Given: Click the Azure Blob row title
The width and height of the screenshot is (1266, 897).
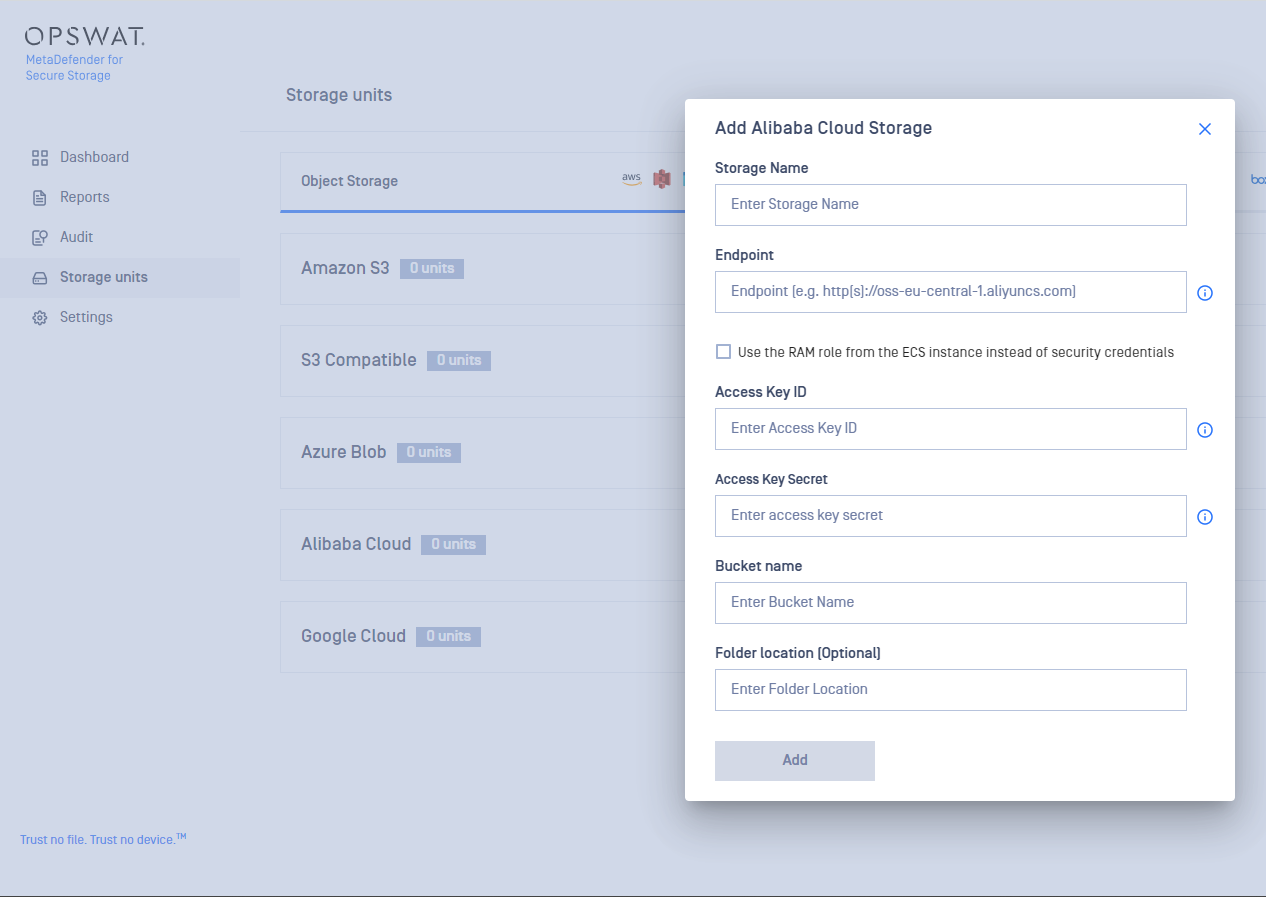Looking at the screenshot, I should click(344, 452).
